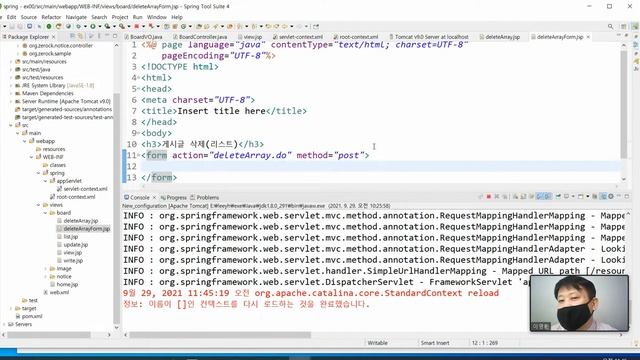640x360 pixels.
Task: Toggle Pin Console button
Action: coord(558,197)
